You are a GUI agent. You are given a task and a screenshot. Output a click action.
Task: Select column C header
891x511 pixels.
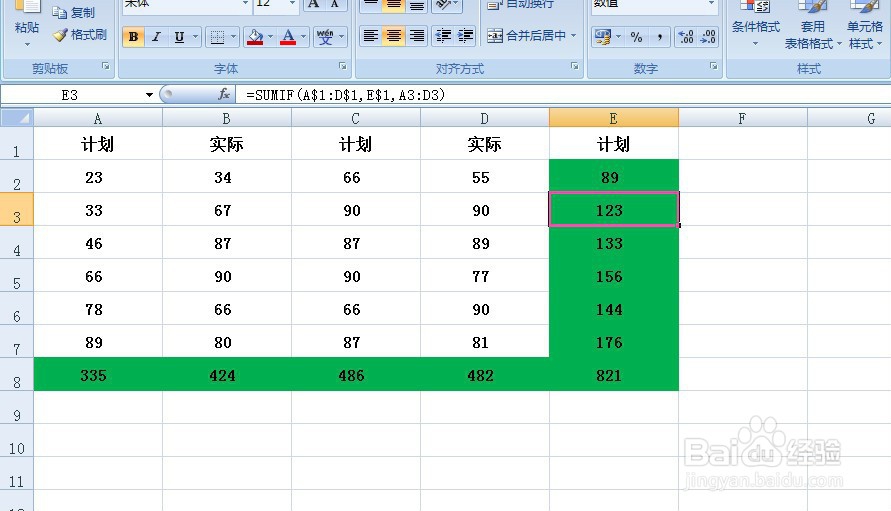(x=356, y=118)
